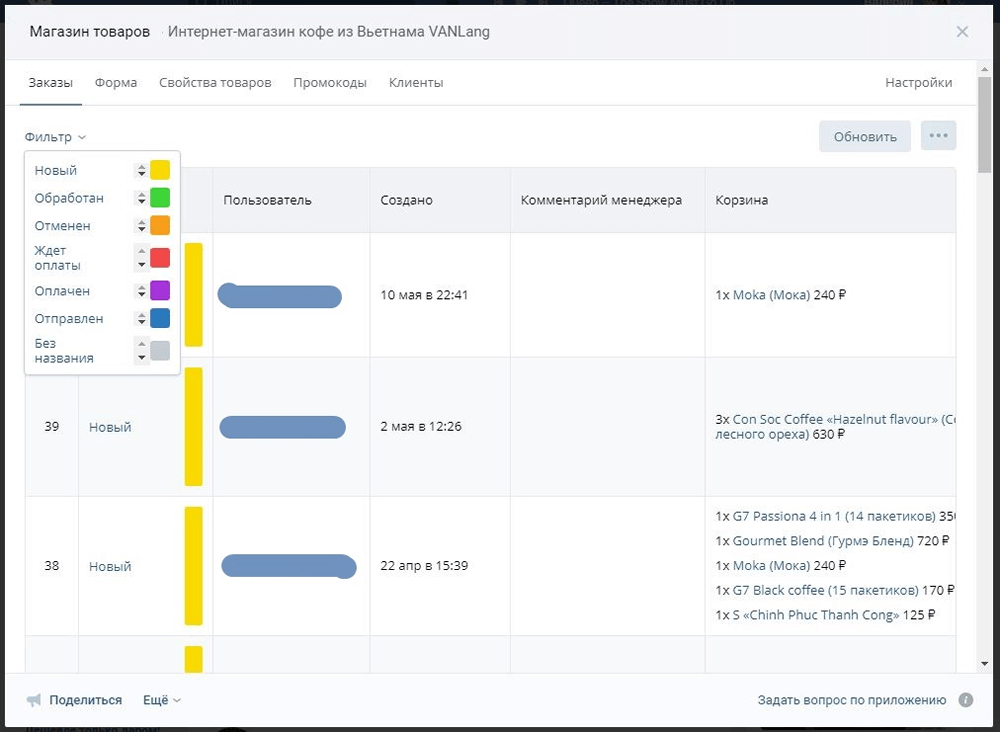Open the app info icon
This screenshot has height=732, width=1000.
[x=966, y=700]
